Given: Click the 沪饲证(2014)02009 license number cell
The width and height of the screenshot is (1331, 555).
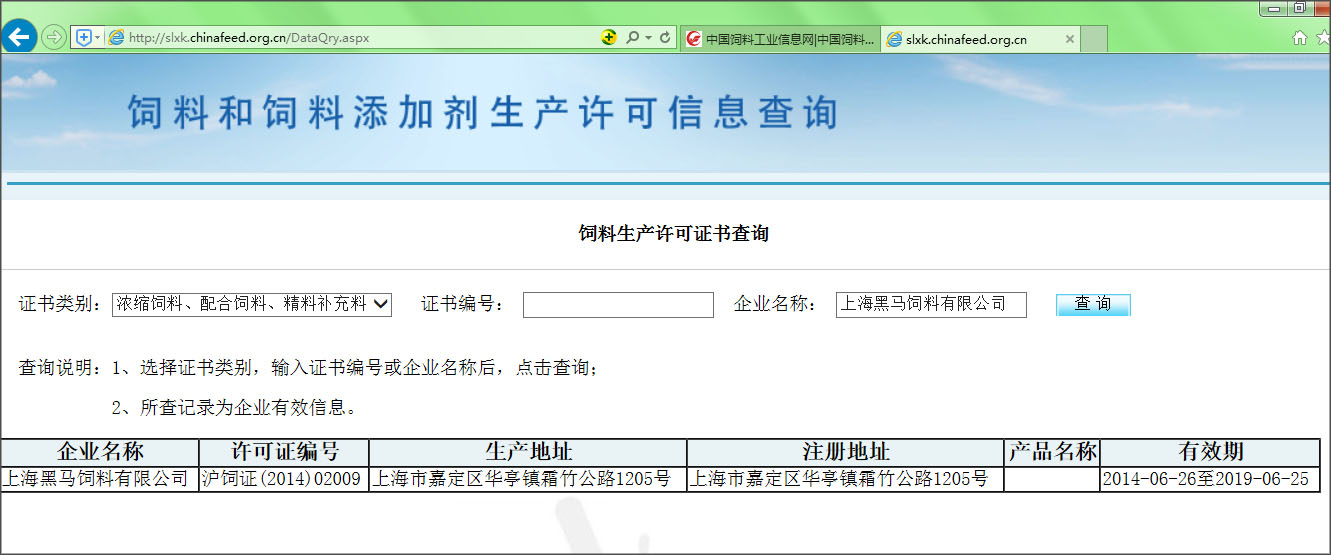Looking at the screenshot, I should click(x=283, y=480).
